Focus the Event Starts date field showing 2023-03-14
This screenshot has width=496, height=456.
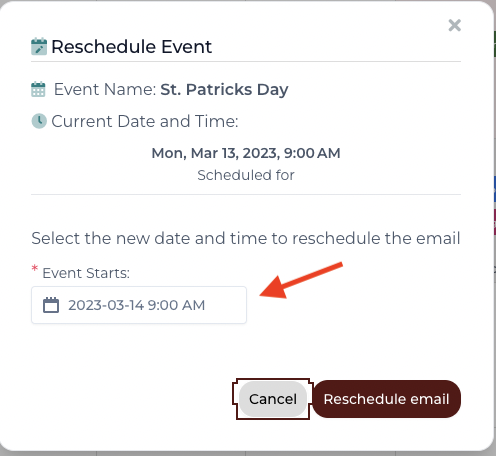pos(139,305)
